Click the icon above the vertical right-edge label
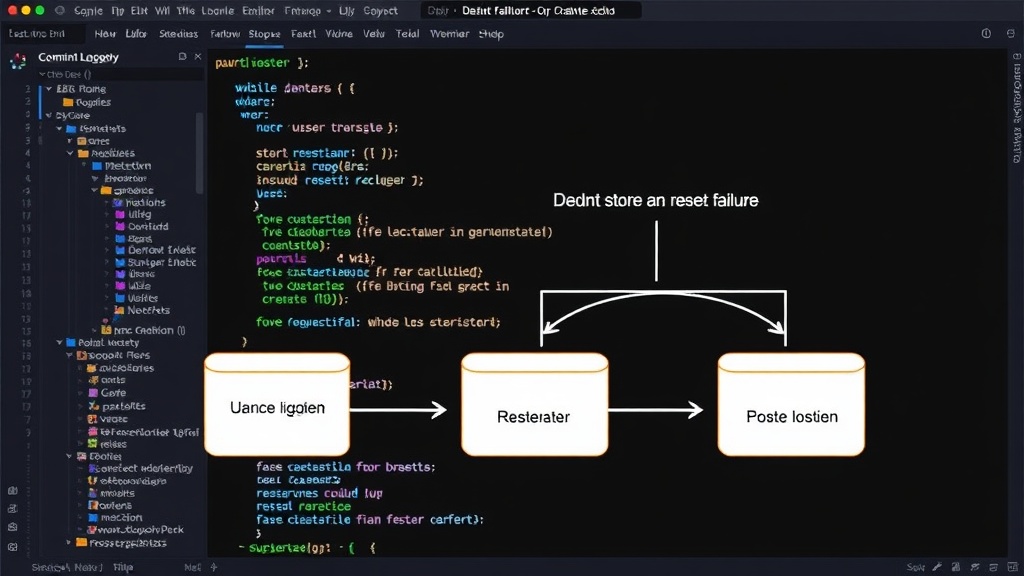The height and width of the screenshot is (576, 1024). tap(1017, 57)
